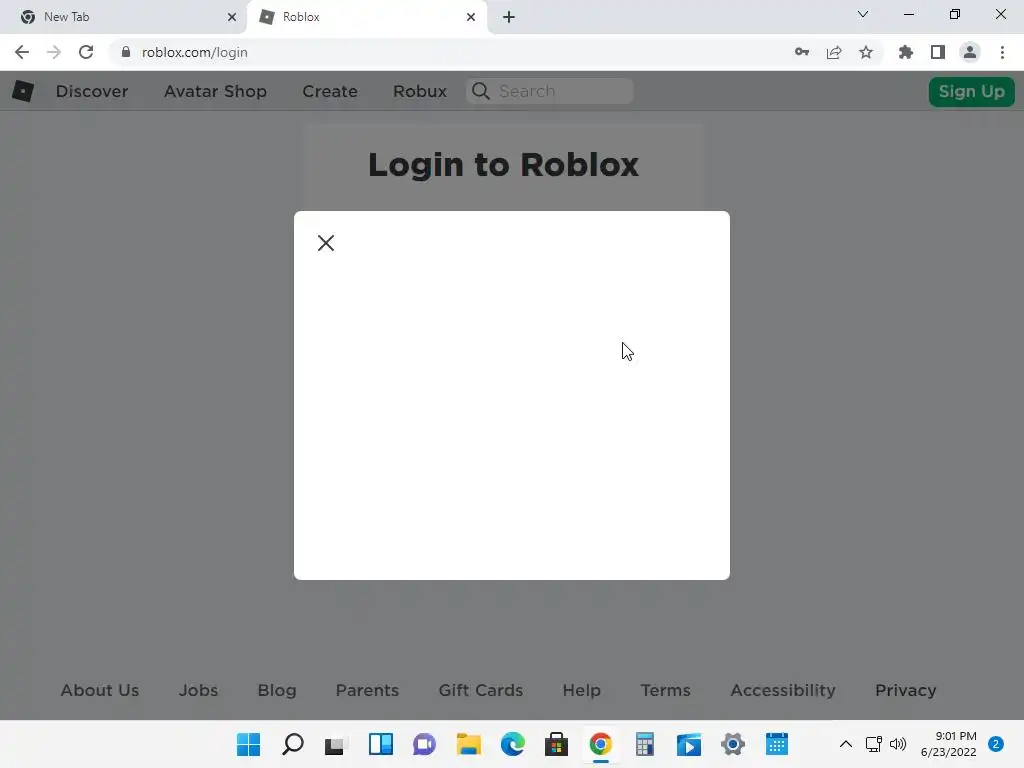Open the Help footer link
The height and width of the screenshot is (768, 1024).
click(582, 690)
